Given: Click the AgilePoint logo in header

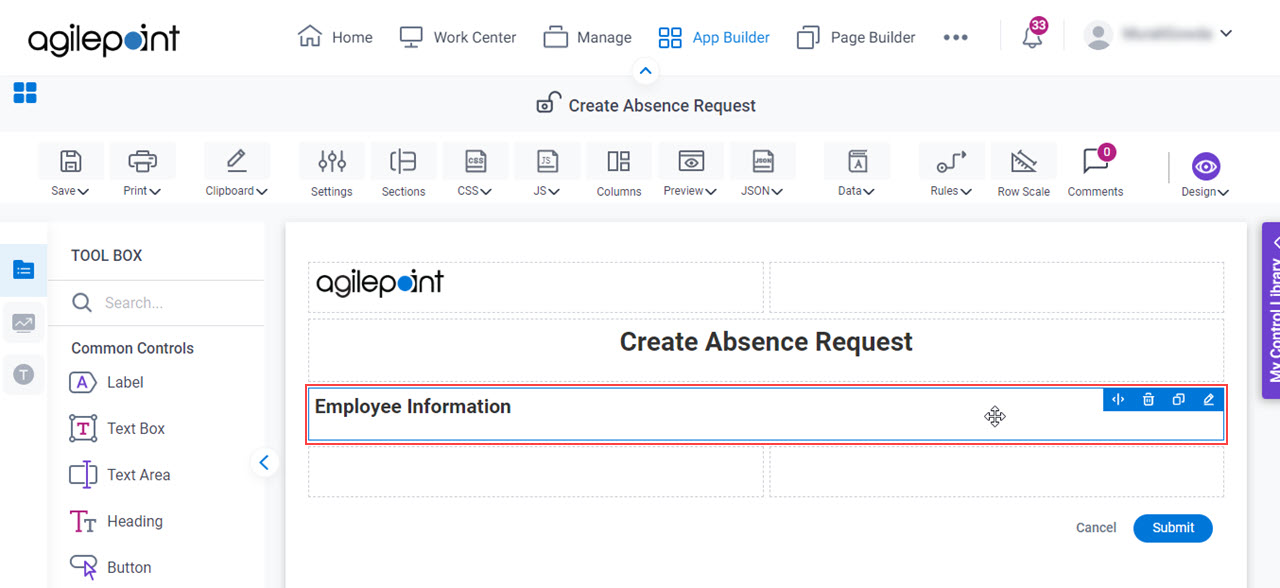Looking at the screenshot, I should [104, 38].
